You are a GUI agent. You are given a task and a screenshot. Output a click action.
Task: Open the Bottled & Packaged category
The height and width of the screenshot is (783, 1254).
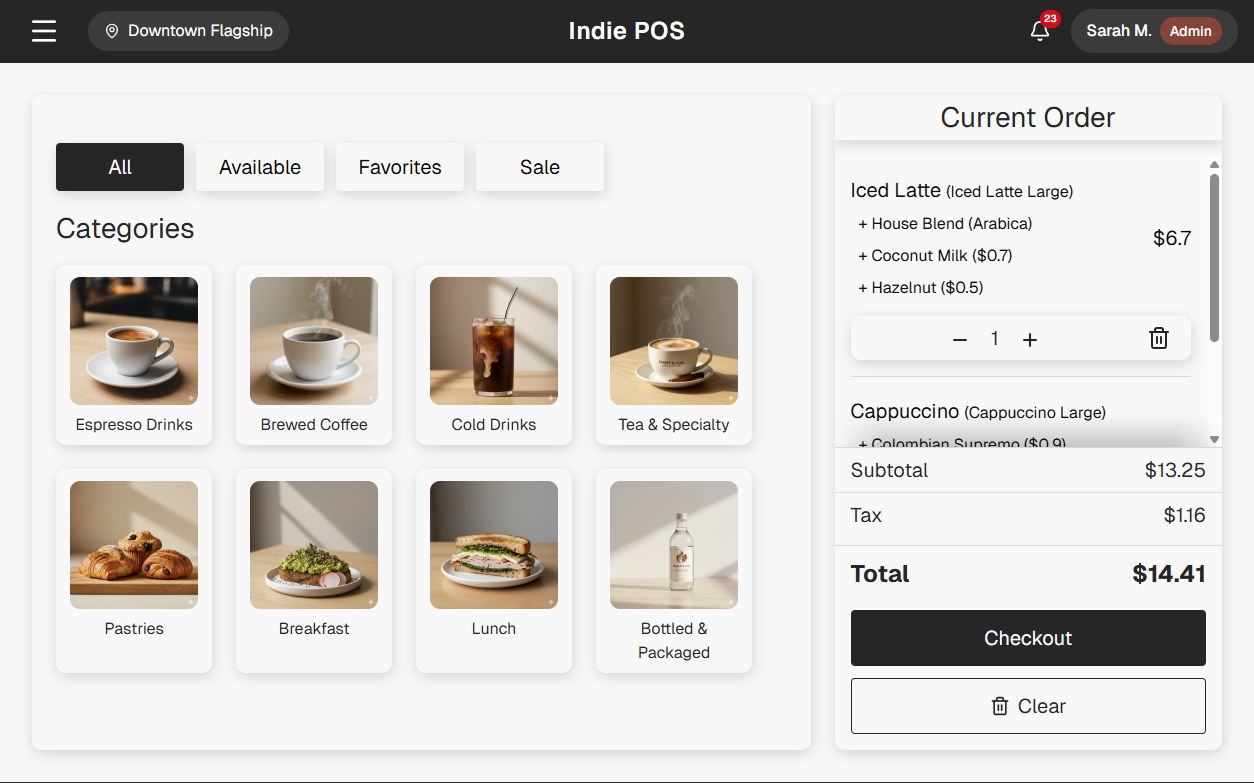[674, 570]
